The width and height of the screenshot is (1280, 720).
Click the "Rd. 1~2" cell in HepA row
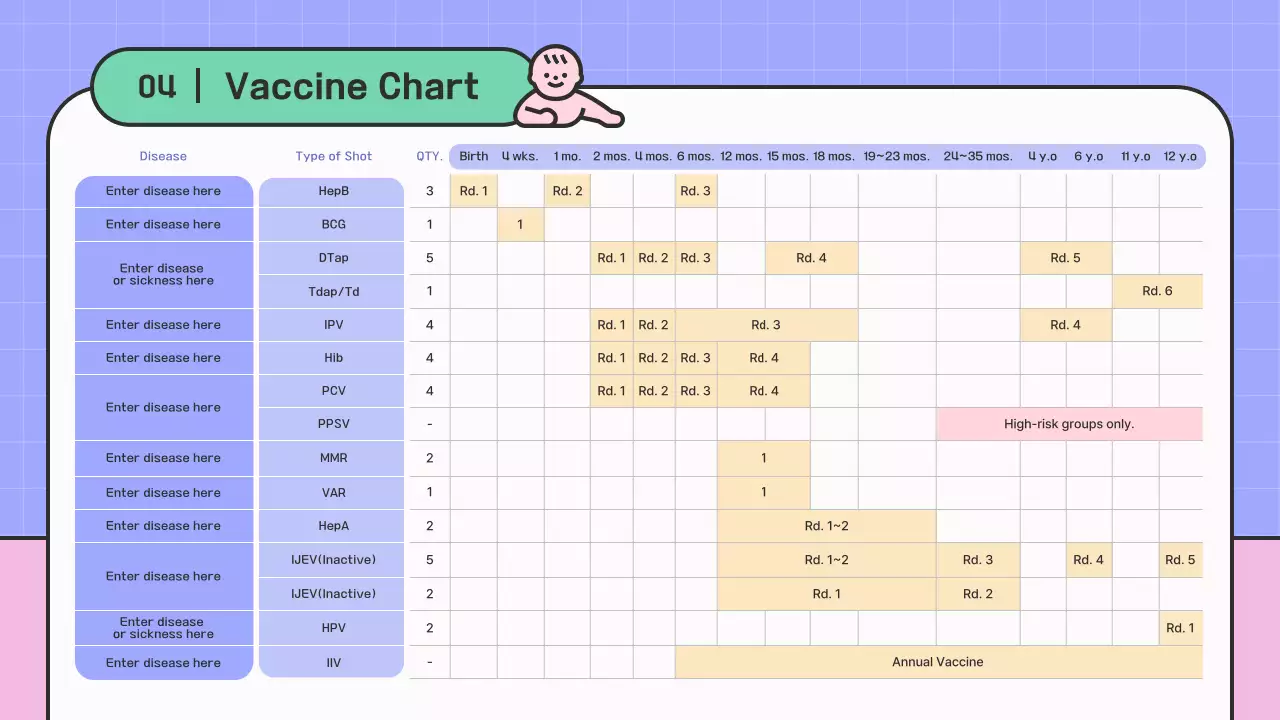click(826, 526)
